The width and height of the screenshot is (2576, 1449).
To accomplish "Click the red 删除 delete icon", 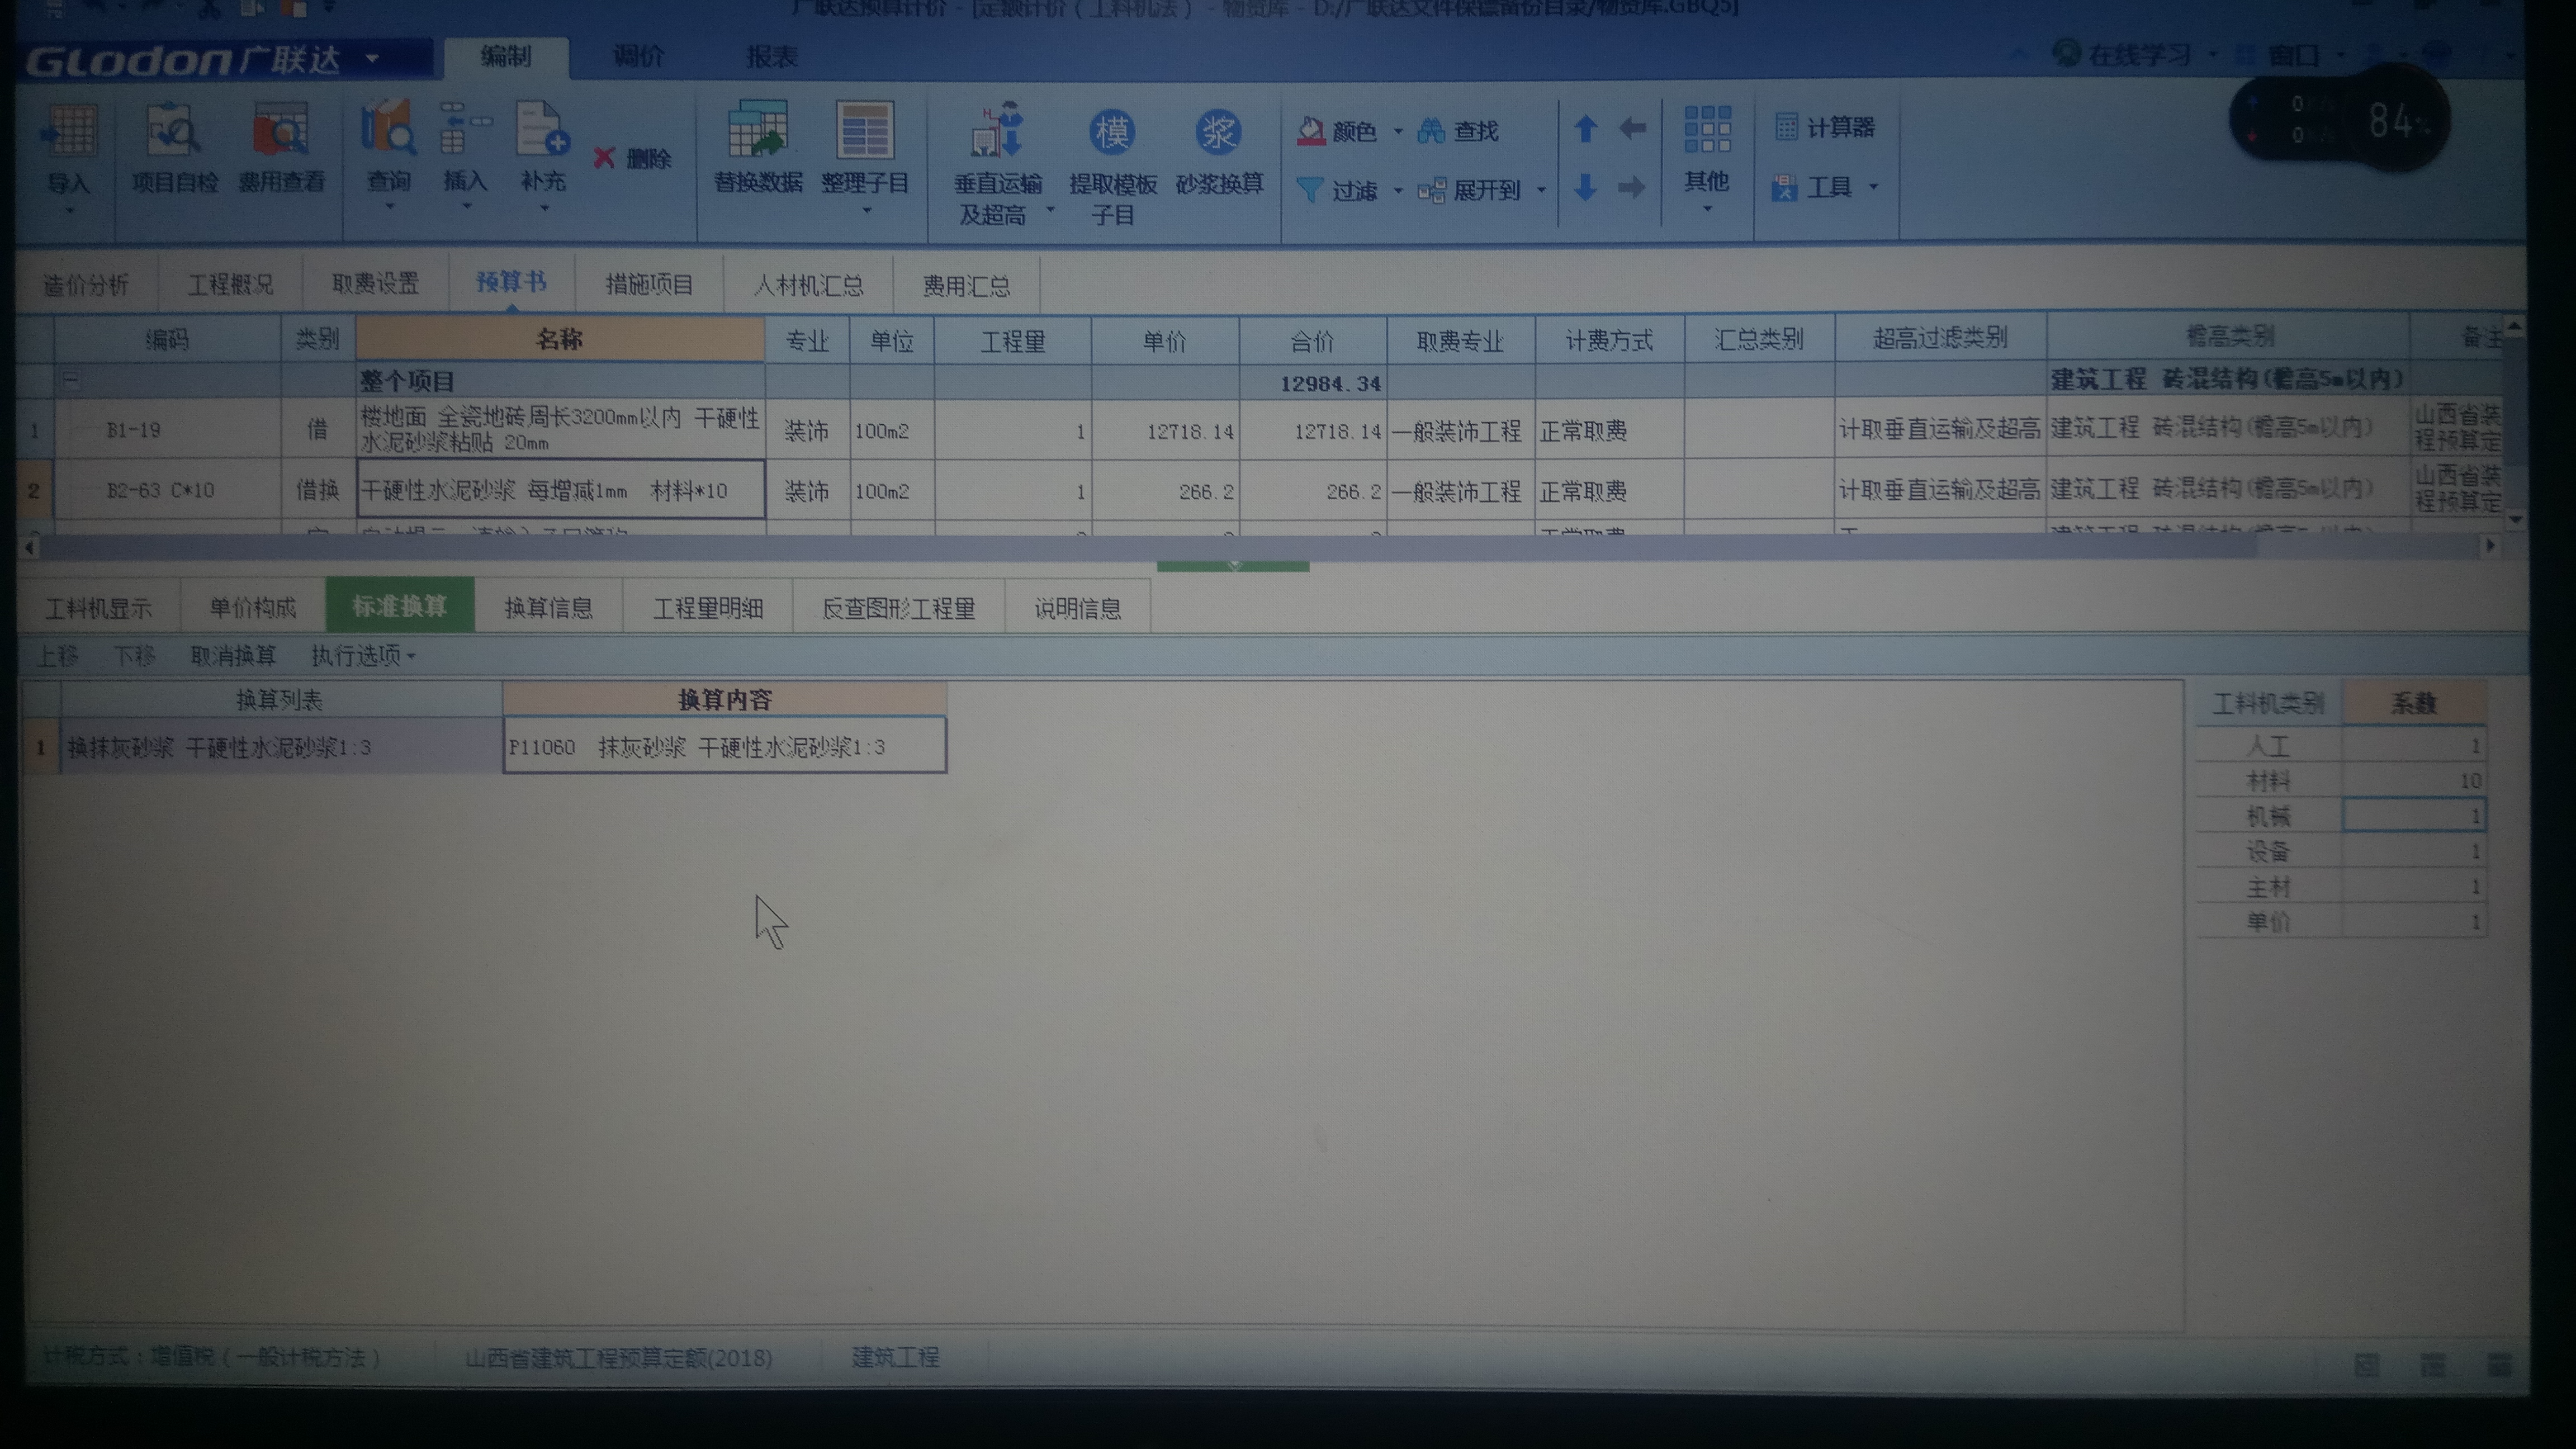I will coord(604,158).
